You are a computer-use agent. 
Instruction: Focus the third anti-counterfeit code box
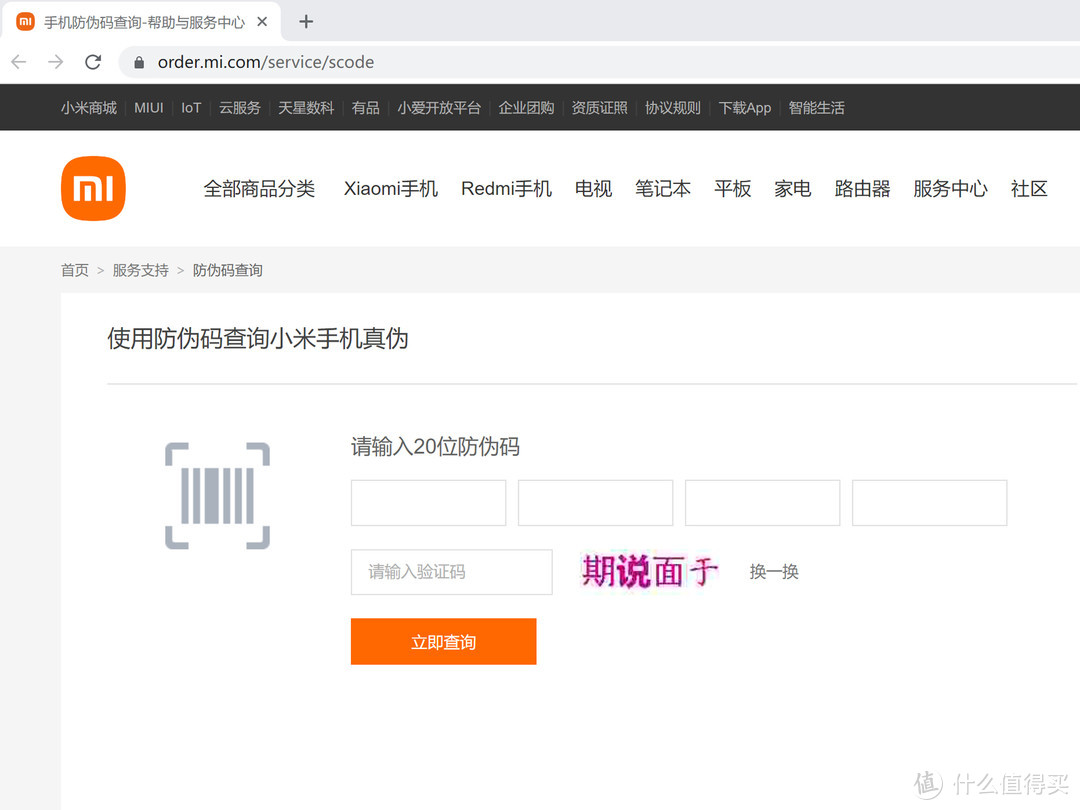click(x=762, y=503)
